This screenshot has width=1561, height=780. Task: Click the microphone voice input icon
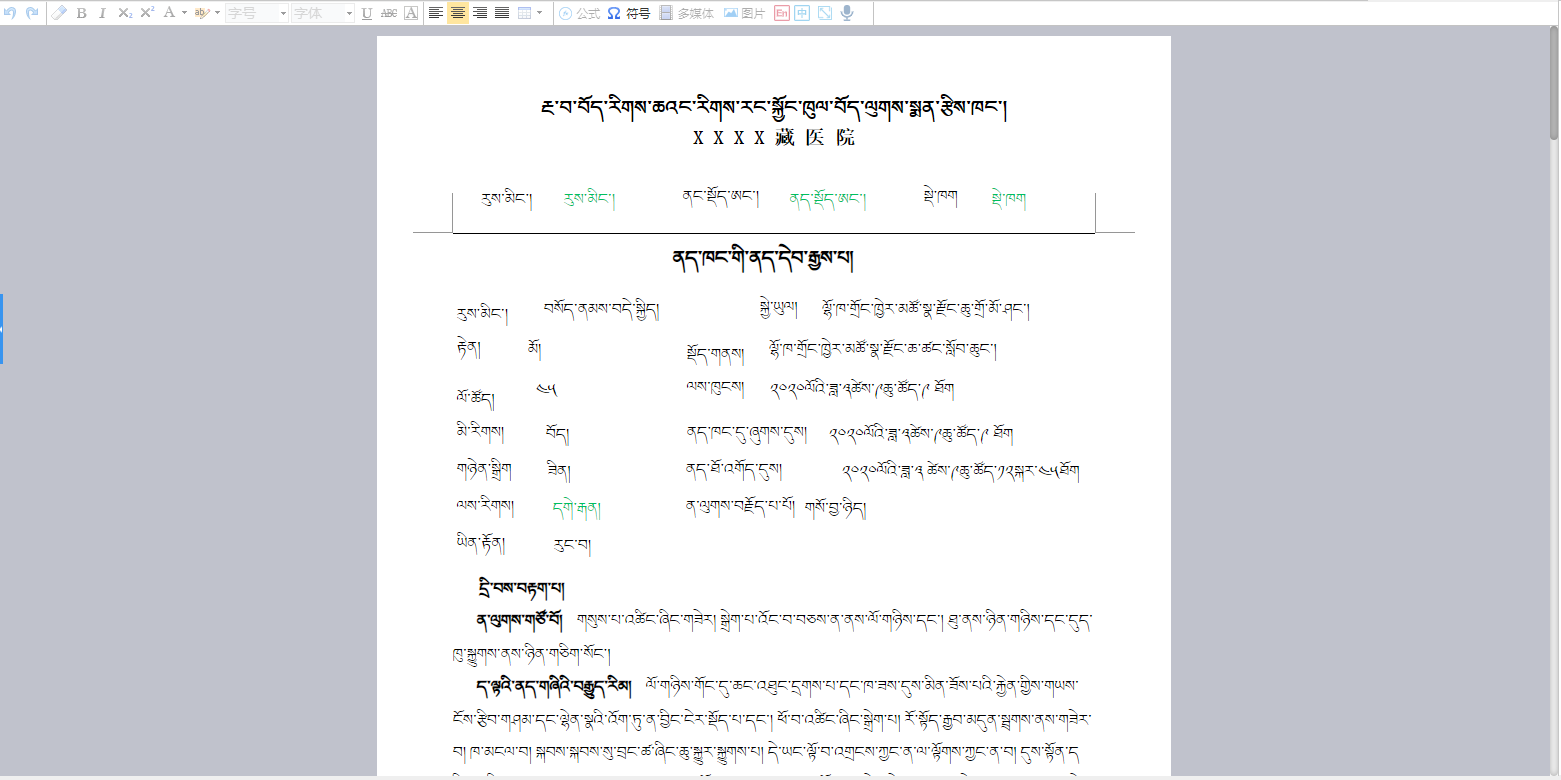click(847, 13)
